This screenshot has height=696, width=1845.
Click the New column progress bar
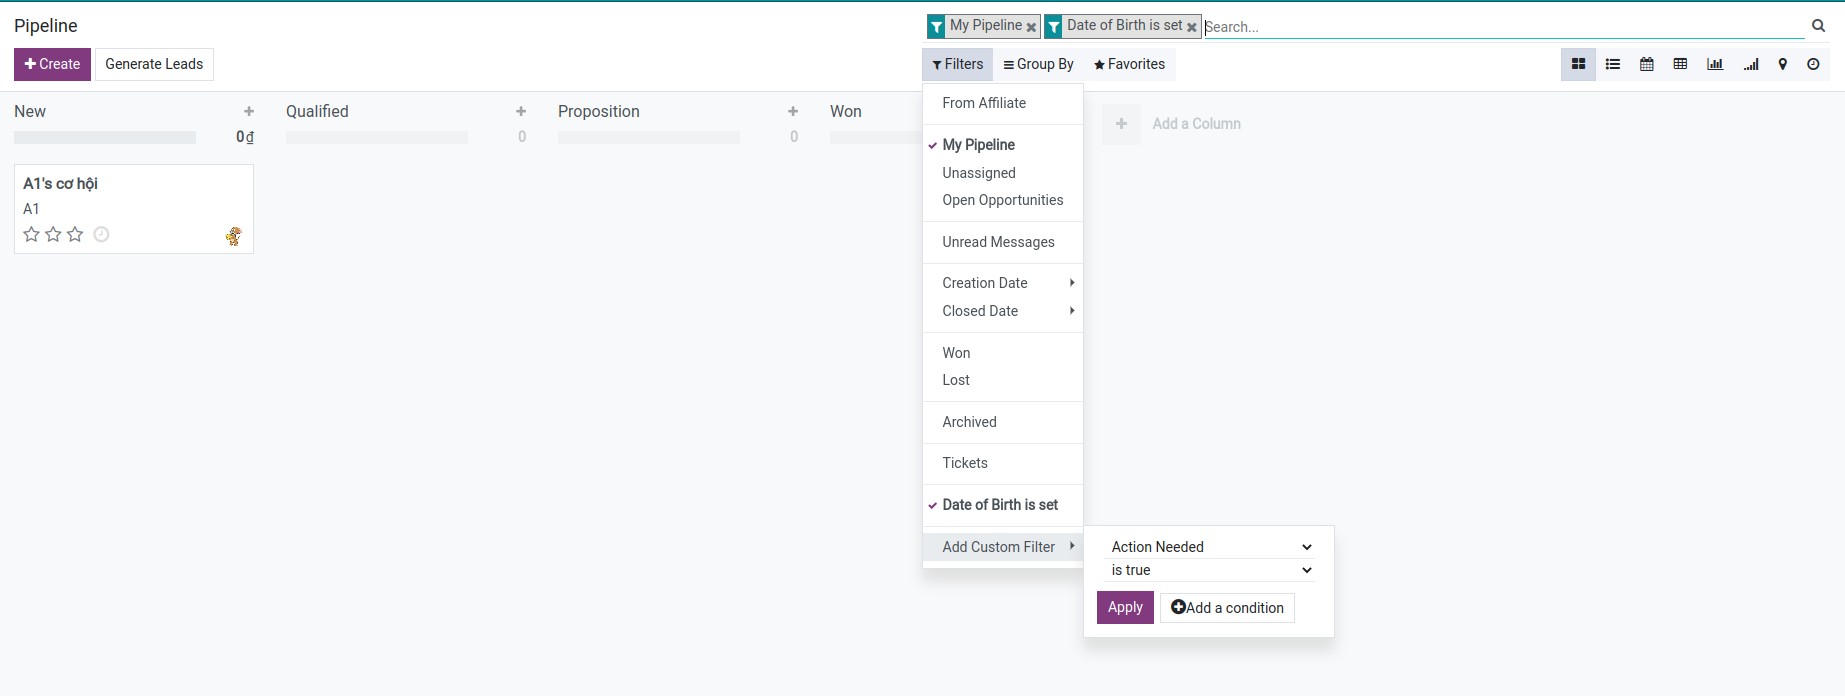point(105,137)
